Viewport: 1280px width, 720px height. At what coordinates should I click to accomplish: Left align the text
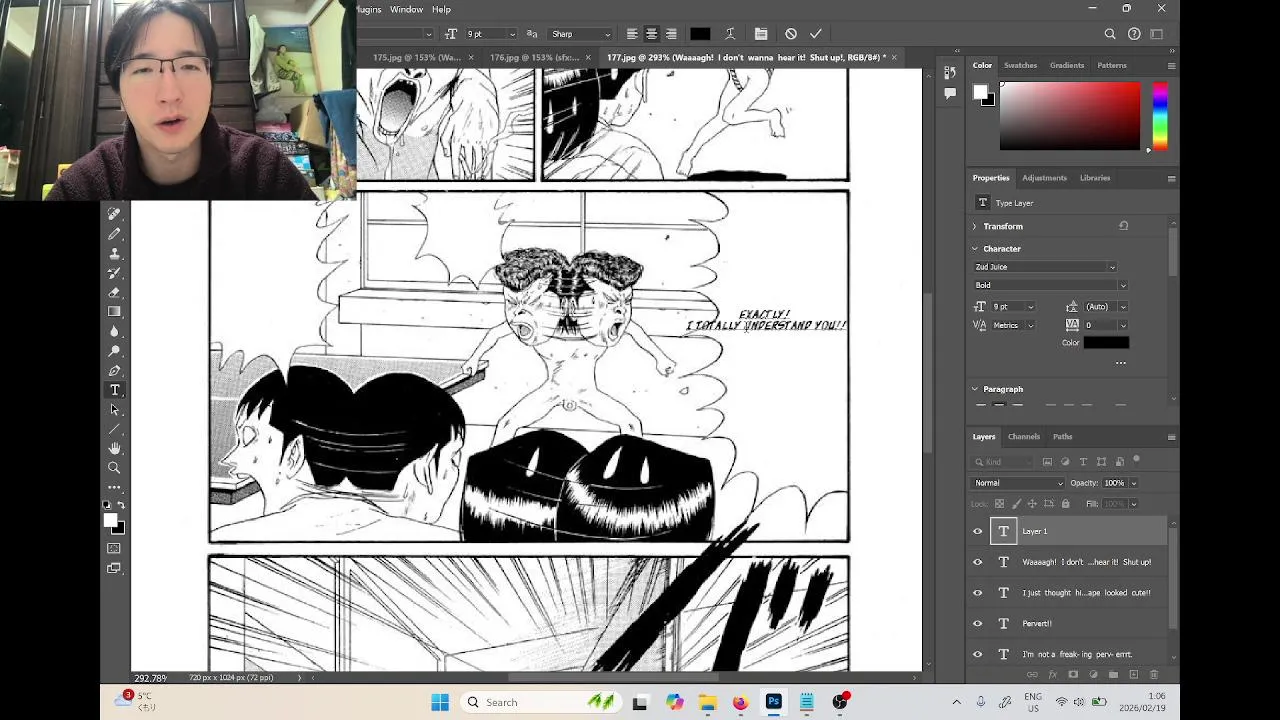pyautogui.click(x=632, y=34)
